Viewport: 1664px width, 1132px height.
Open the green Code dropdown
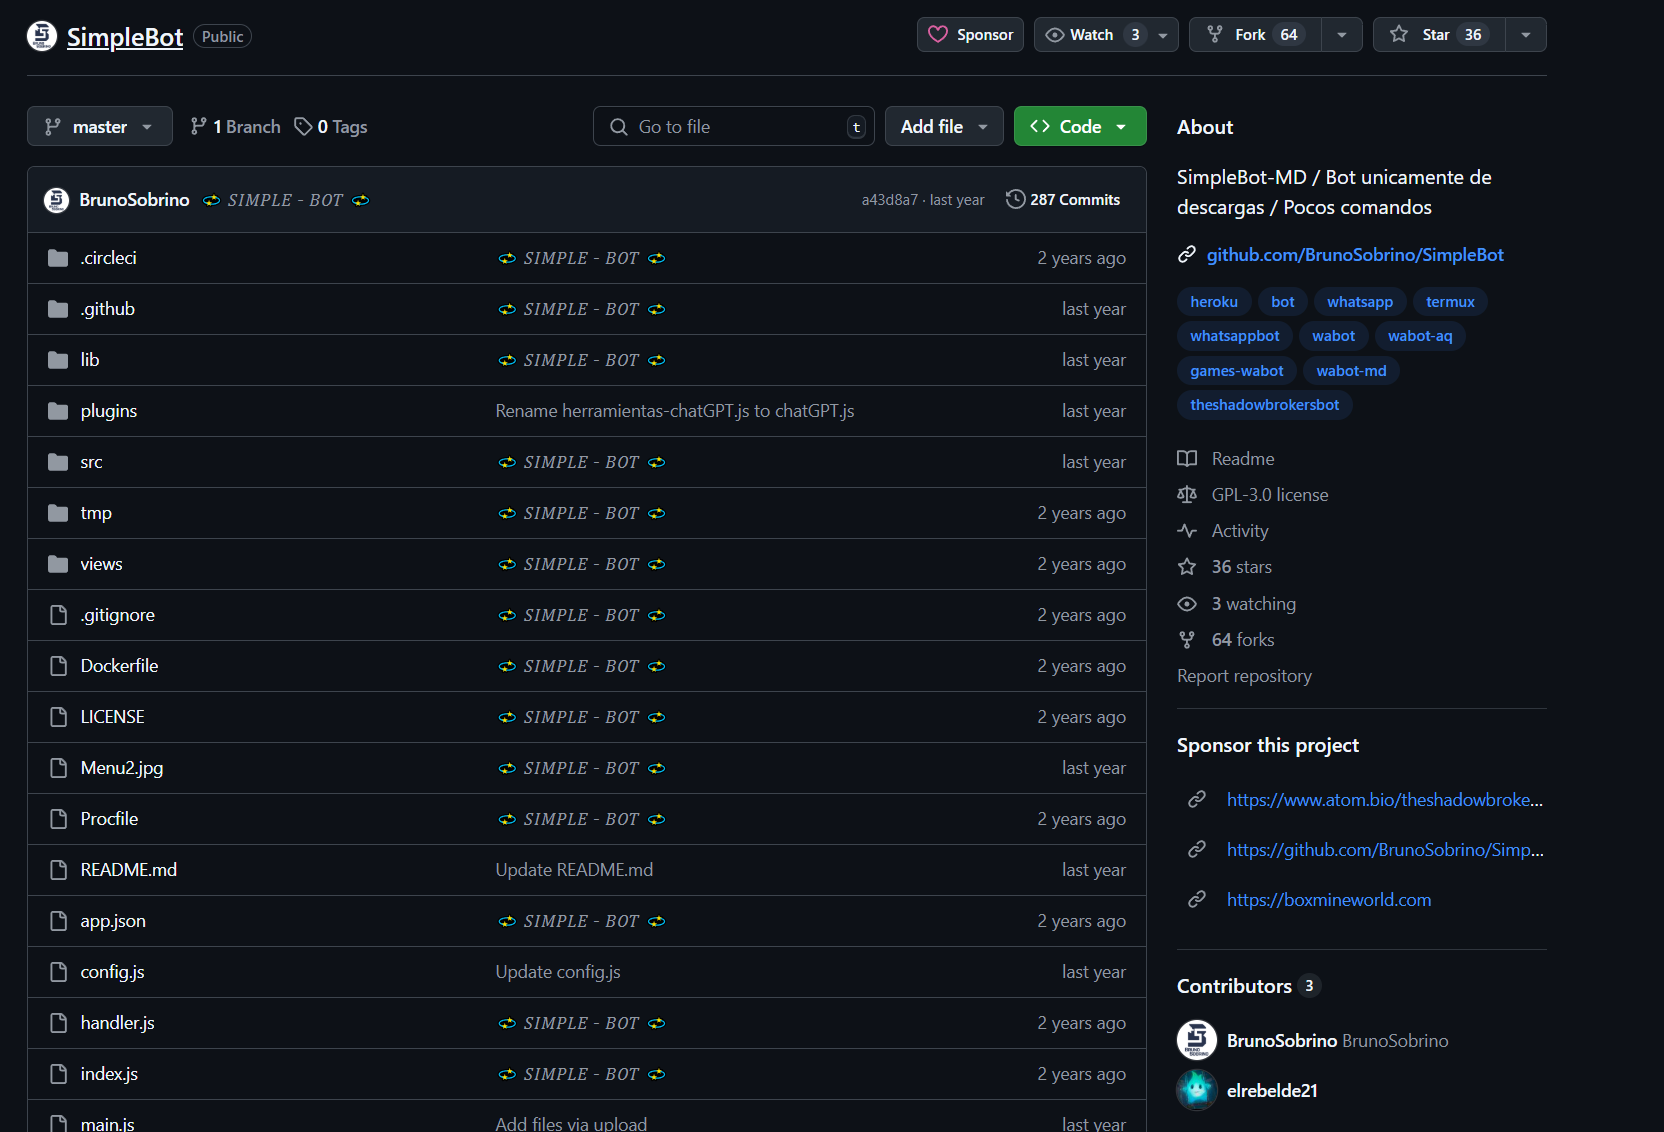pos(1080,126)
